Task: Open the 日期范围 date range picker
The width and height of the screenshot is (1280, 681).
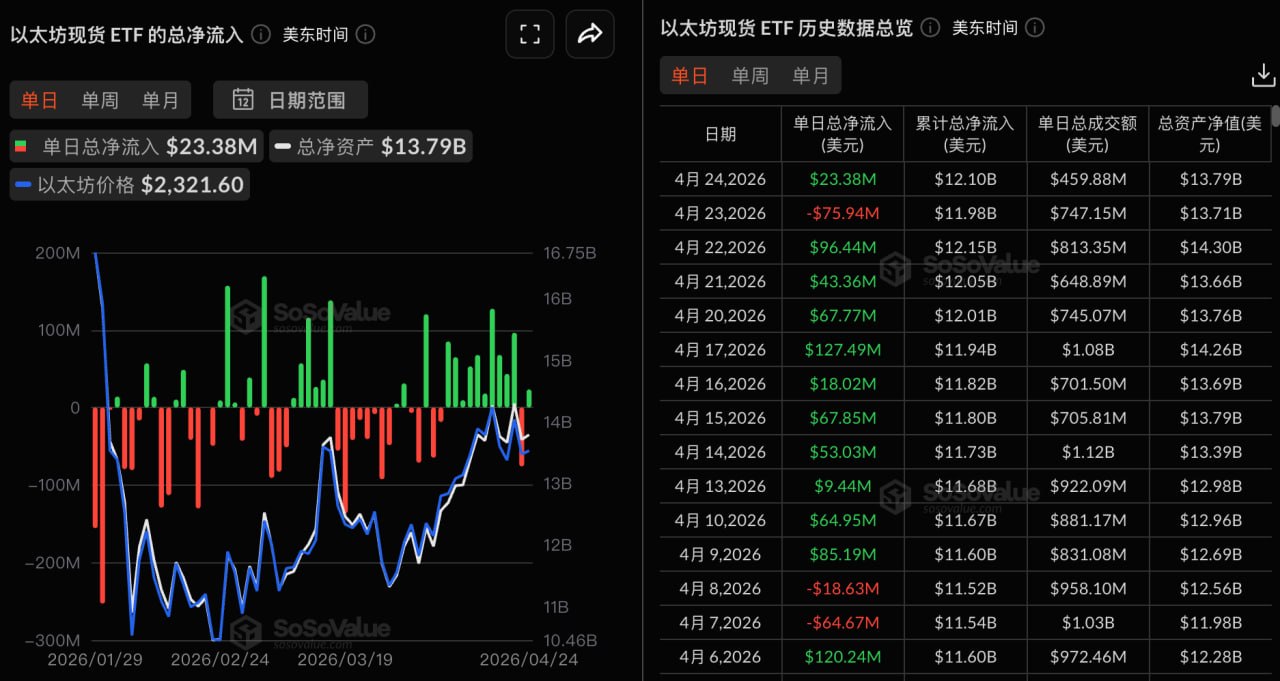Action: (290, 99)
